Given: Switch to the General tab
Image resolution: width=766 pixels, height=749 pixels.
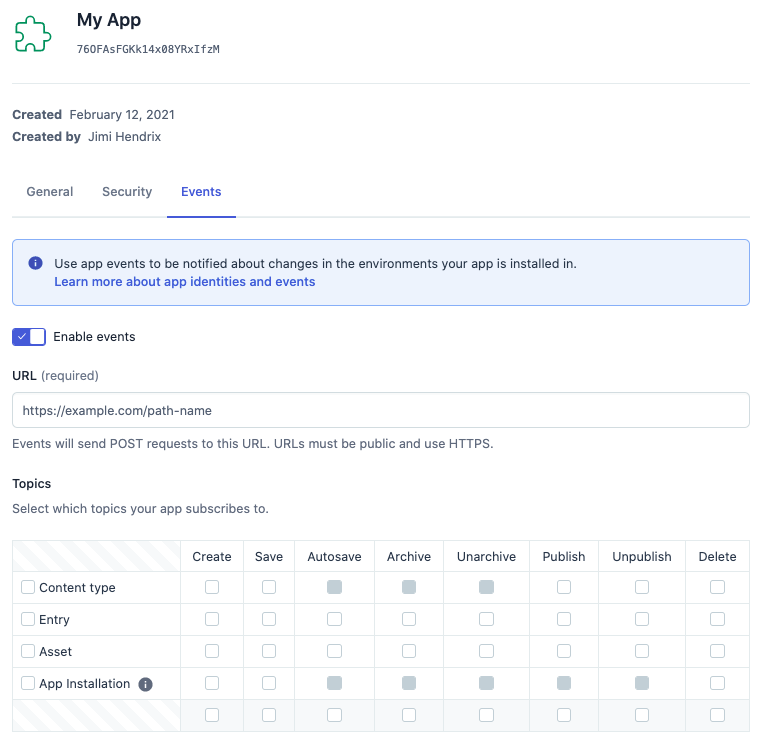Looking at the screenshot, I should pyautogui.click(x=50, y=192).
